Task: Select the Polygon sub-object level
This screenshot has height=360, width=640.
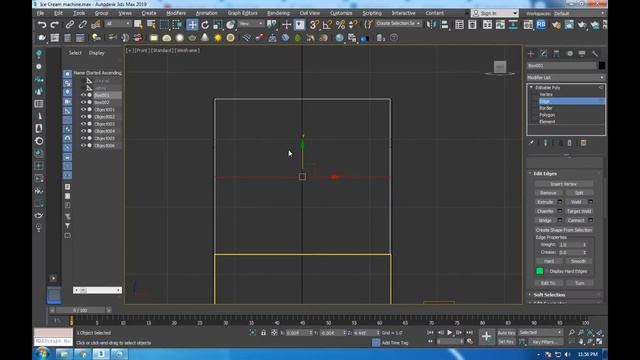Action: 547,115
